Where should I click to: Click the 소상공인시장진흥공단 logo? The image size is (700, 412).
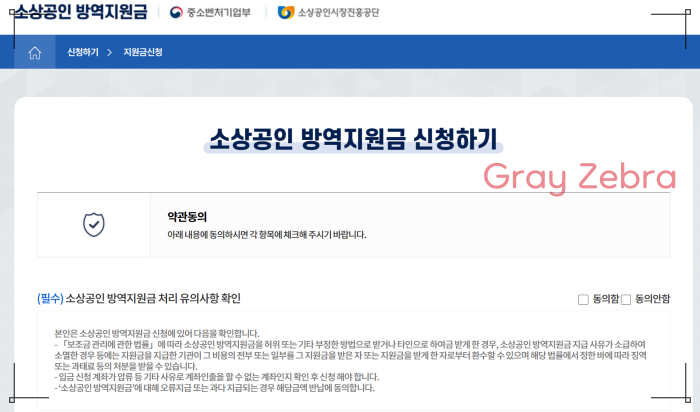[x=328, y=12]
